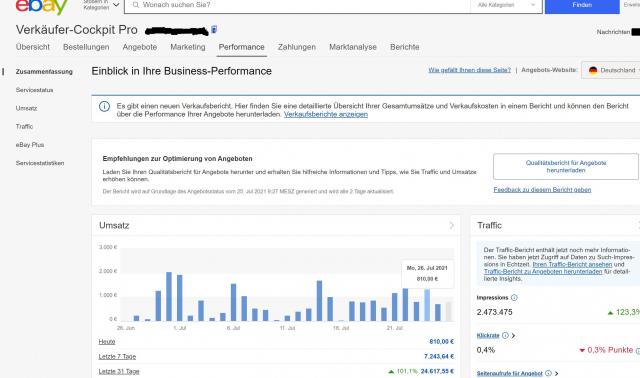Click the Finden search button
Viewport: 640px width, 378px height.
click(x=582, y=5)
